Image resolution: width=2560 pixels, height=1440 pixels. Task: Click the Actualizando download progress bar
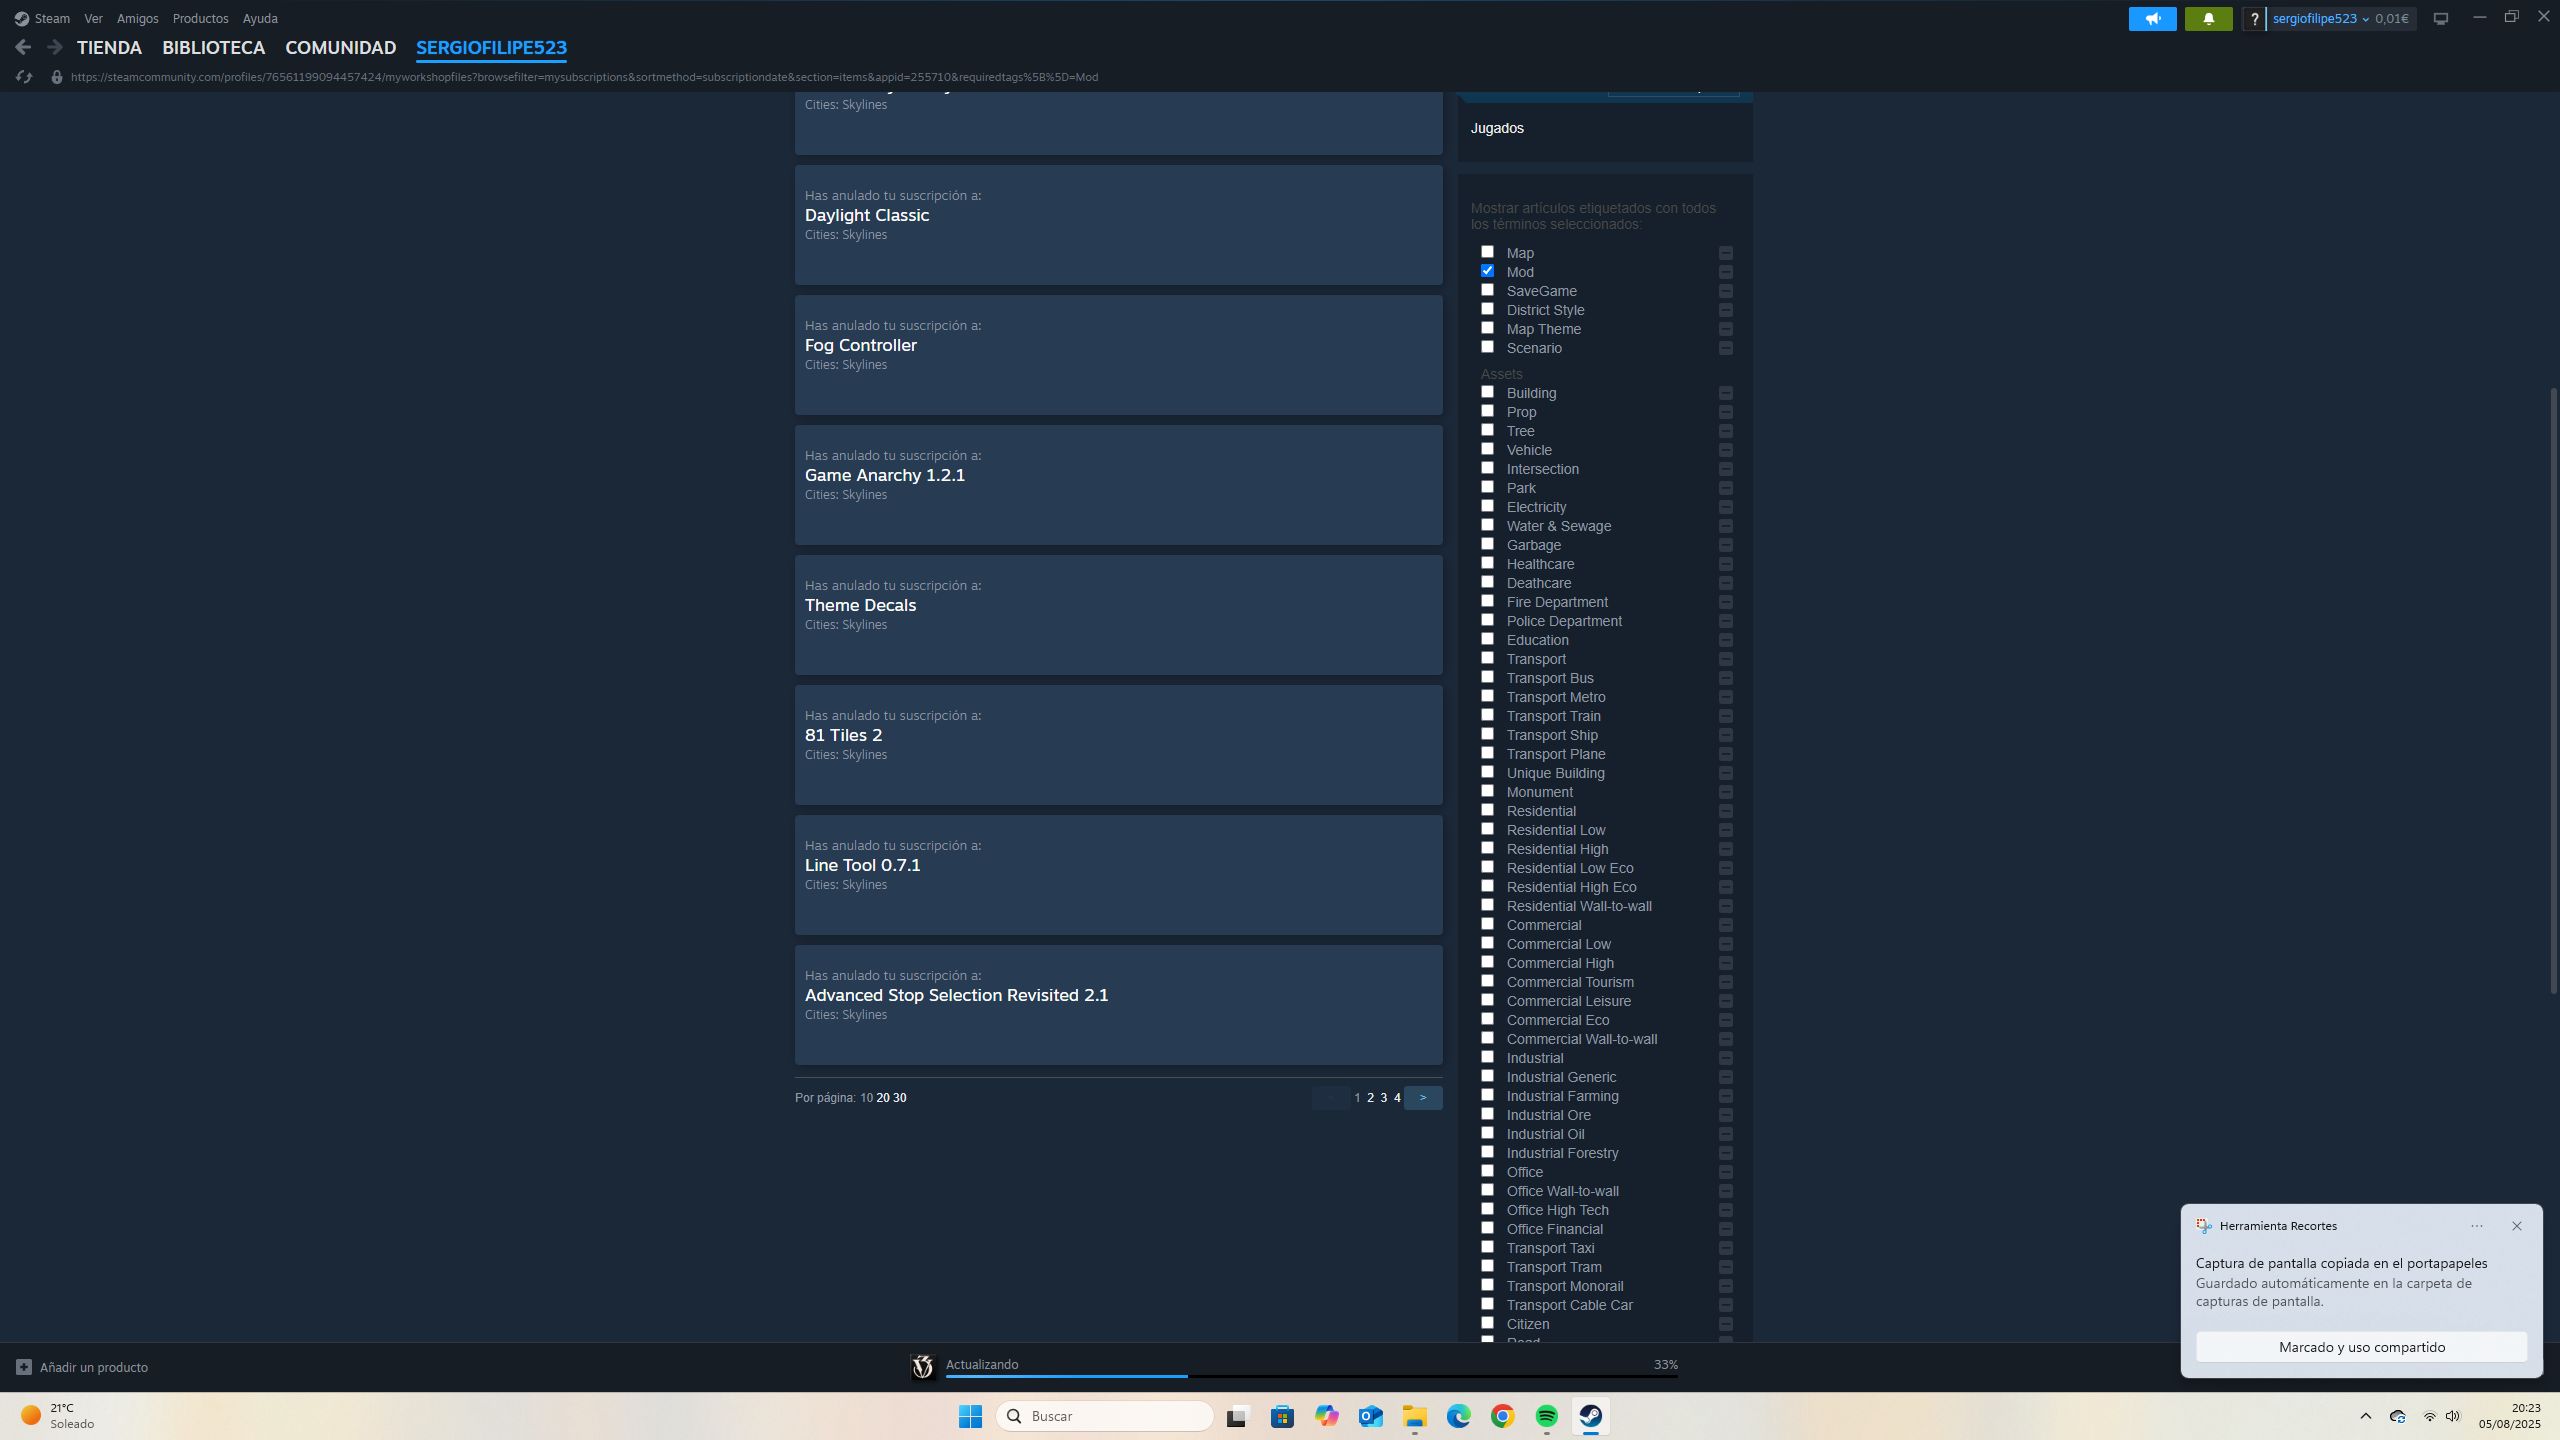1310,1376
